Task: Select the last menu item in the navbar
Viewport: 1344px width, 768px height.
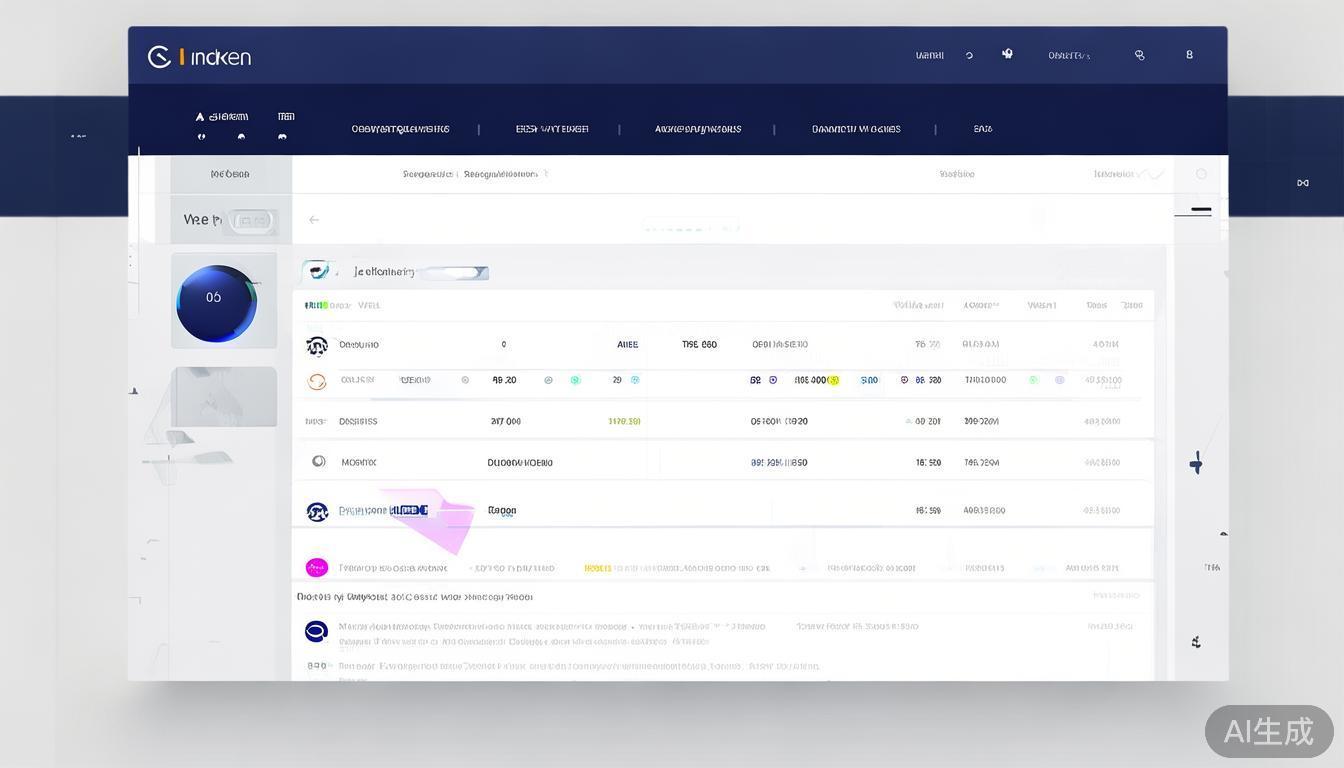Action: coord(982,129)
